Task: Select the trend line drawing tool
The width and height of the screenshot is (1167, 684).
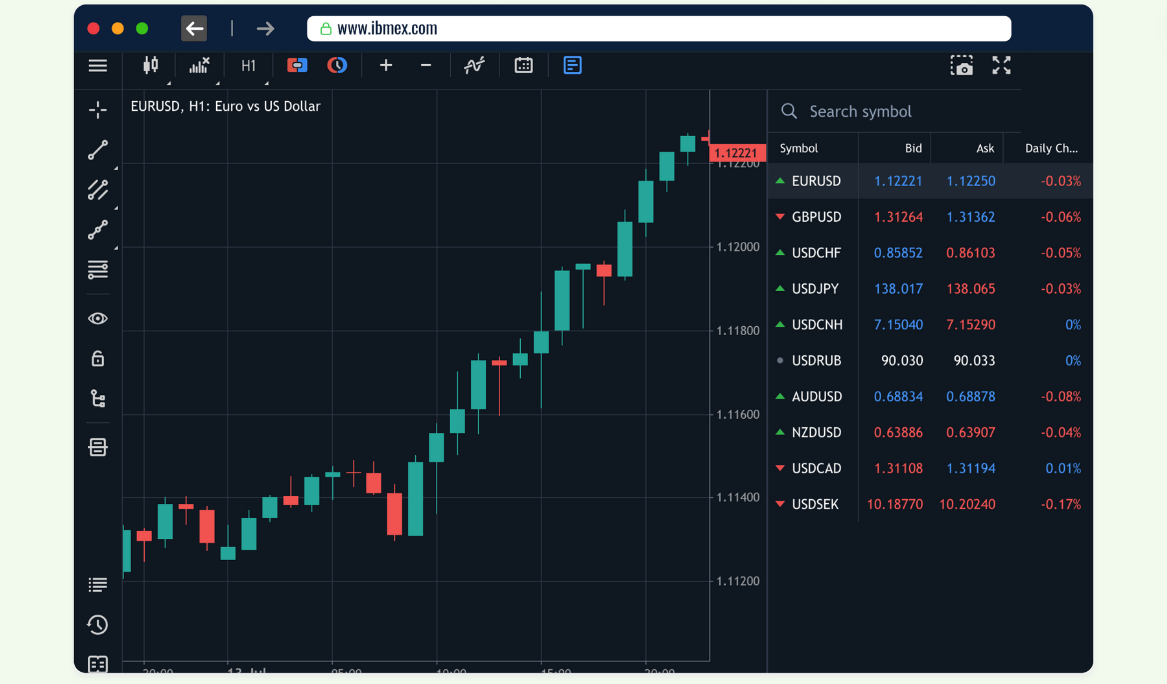Action: [x=97, y=150]
